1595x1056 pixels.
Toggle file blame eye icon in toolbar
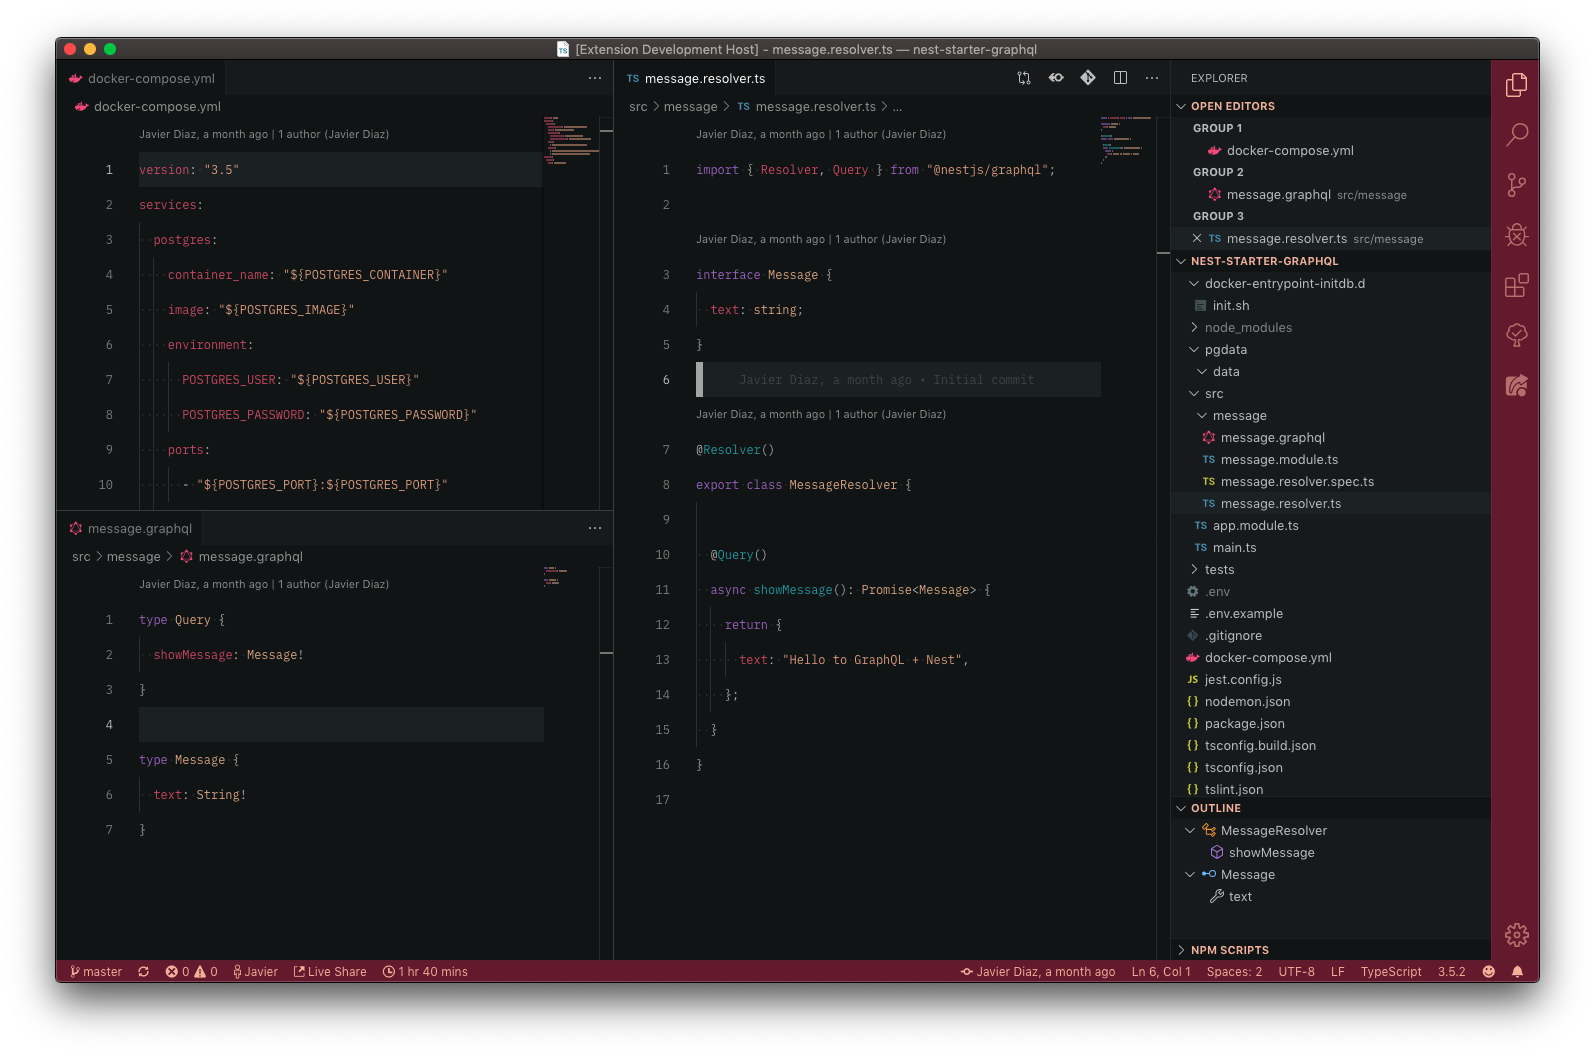pos(1056,78)
